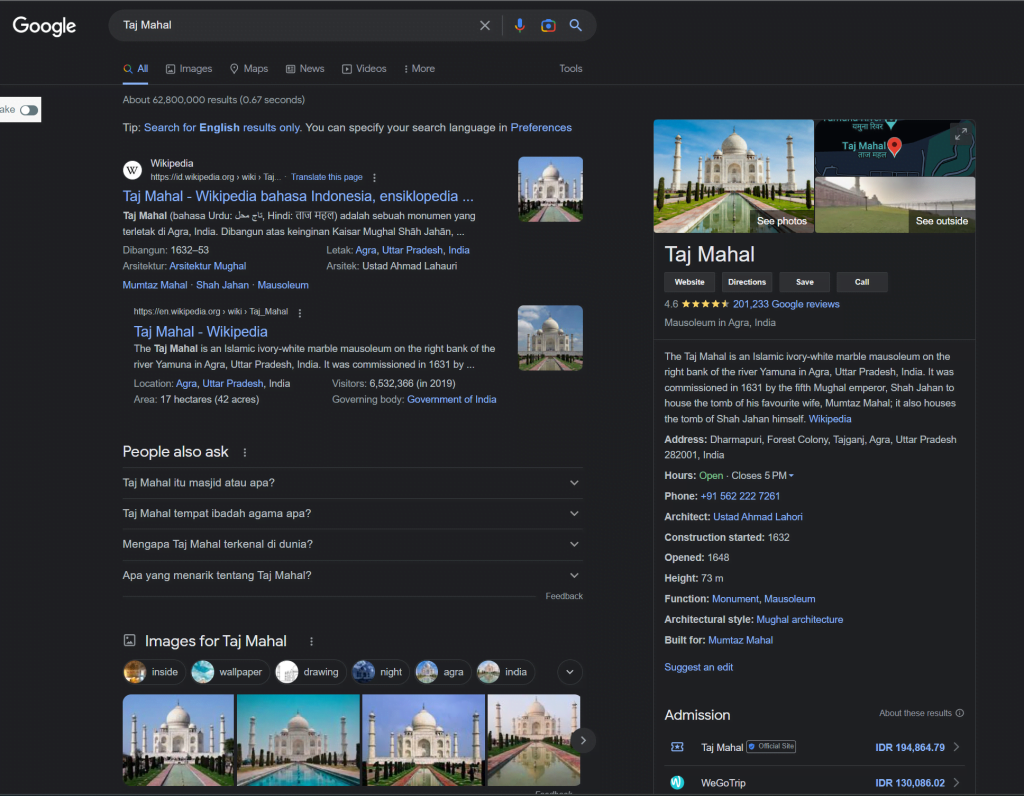Expand knowledge panel photos via arrows icon
Image resolution: width=1024 pixels, height=796 pixels.
coord(961,132)
